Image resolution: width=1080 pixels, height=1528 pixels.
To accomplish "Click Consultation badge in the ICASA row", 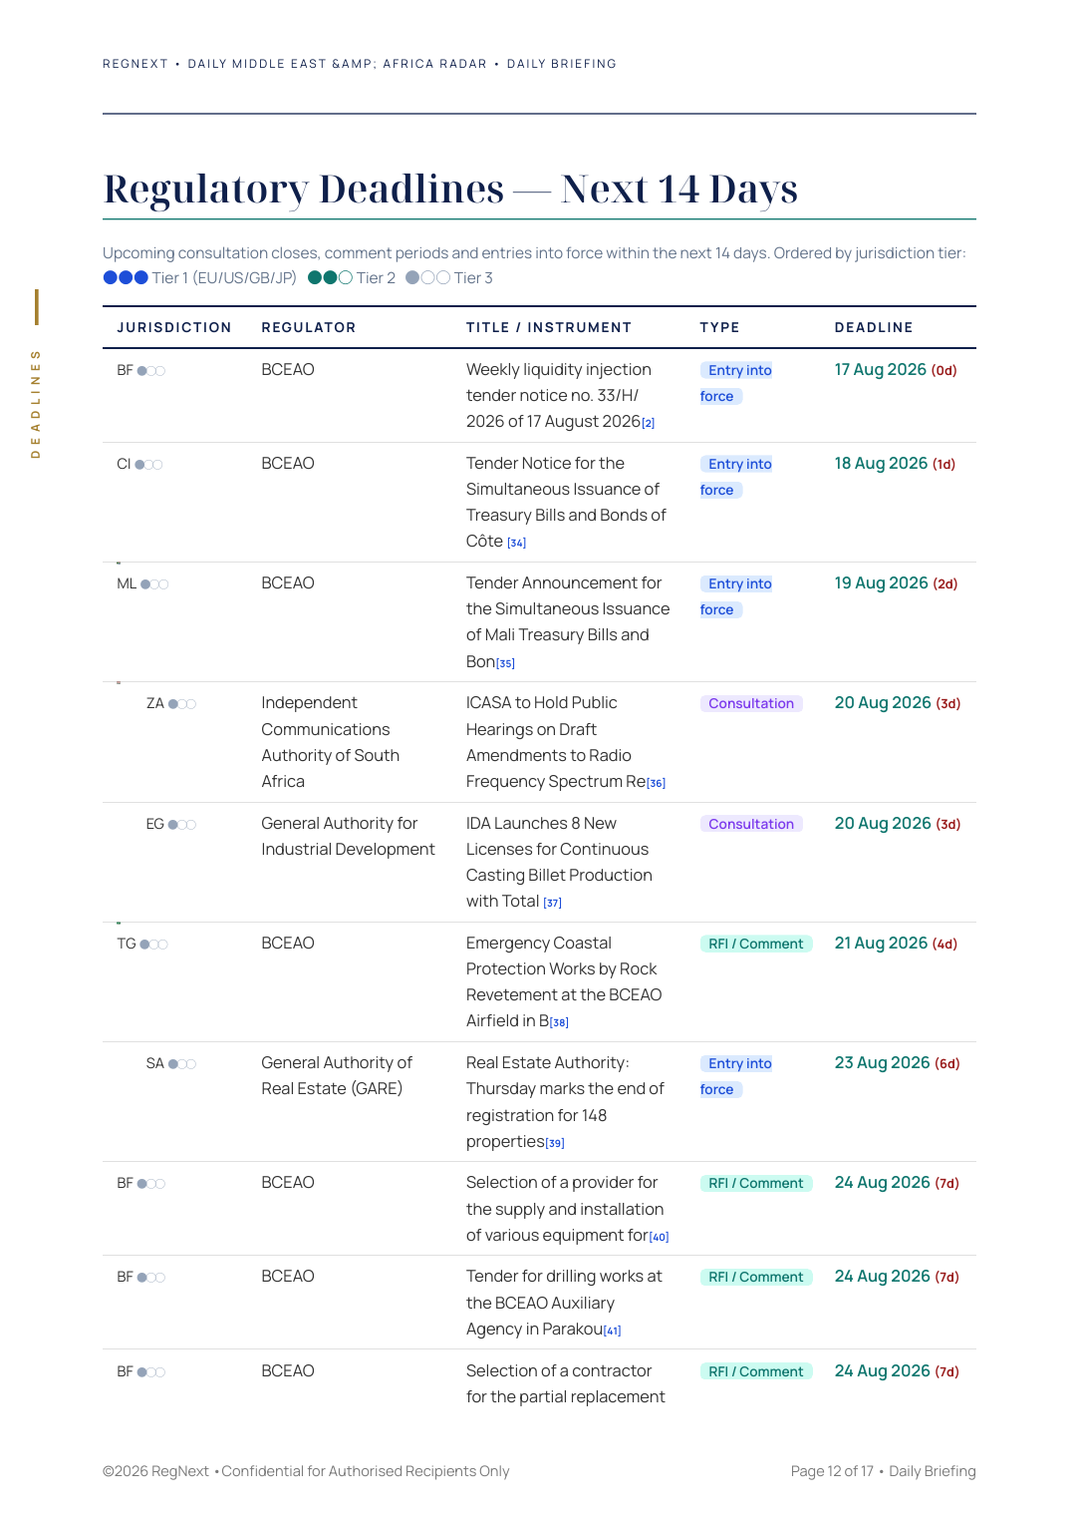I will pyautogui.click(x=751, y=704).
